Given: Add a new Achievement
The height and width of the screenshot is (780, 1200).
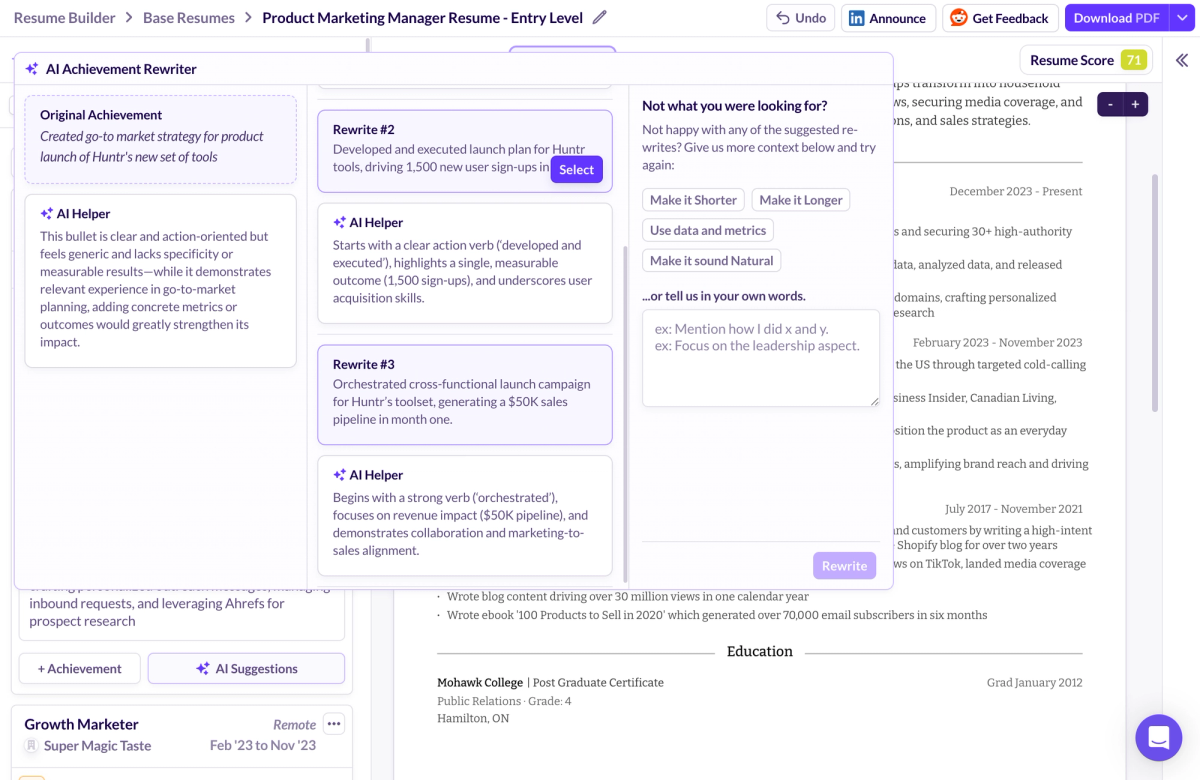Looking at the screenshot, I should (80, 668).
